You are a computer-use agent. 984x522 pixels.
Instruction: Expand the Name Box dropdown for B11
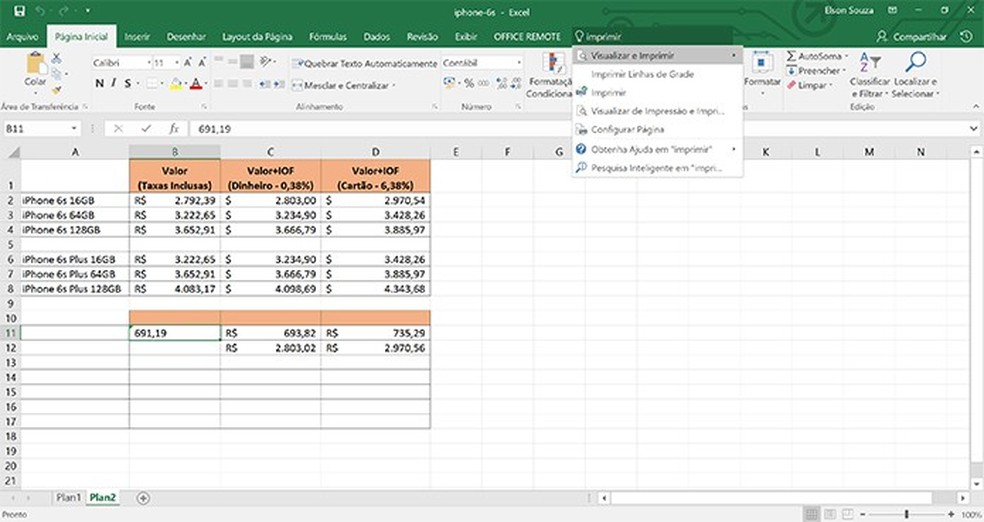[x=74, y=129]
